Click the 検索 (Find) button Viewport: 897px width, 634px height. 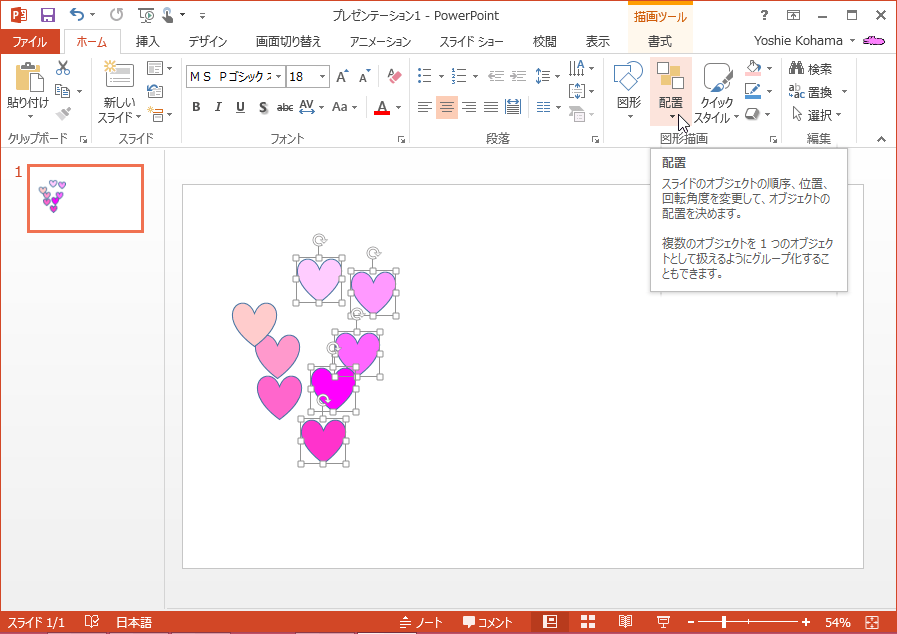click(x=811, y=69)
